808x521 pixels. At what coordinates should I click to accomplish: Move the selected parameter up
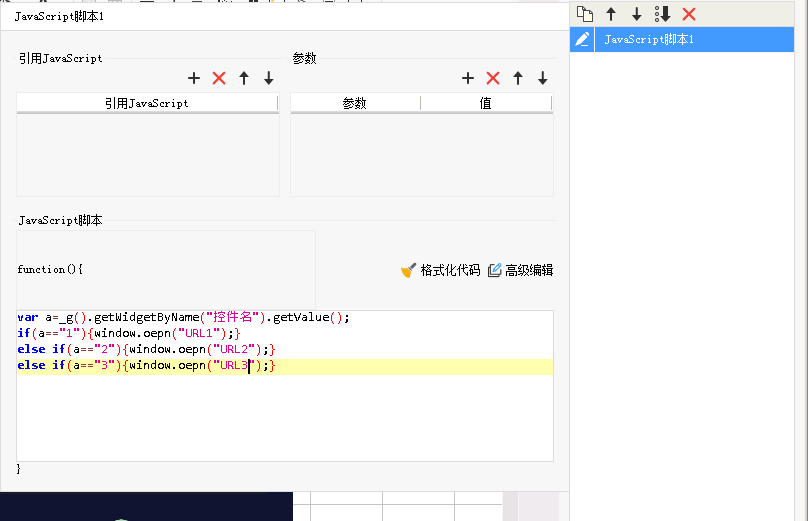pos(518,78)
